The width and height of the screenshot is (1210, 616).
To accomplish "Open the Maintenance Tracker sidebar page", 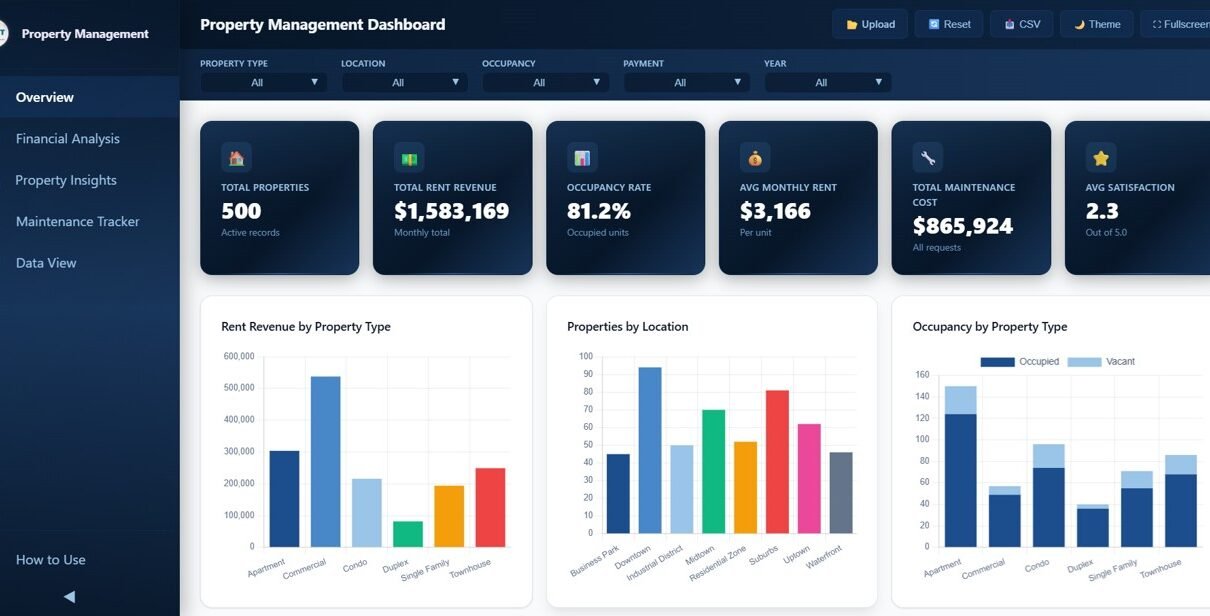I will (78, 222).
